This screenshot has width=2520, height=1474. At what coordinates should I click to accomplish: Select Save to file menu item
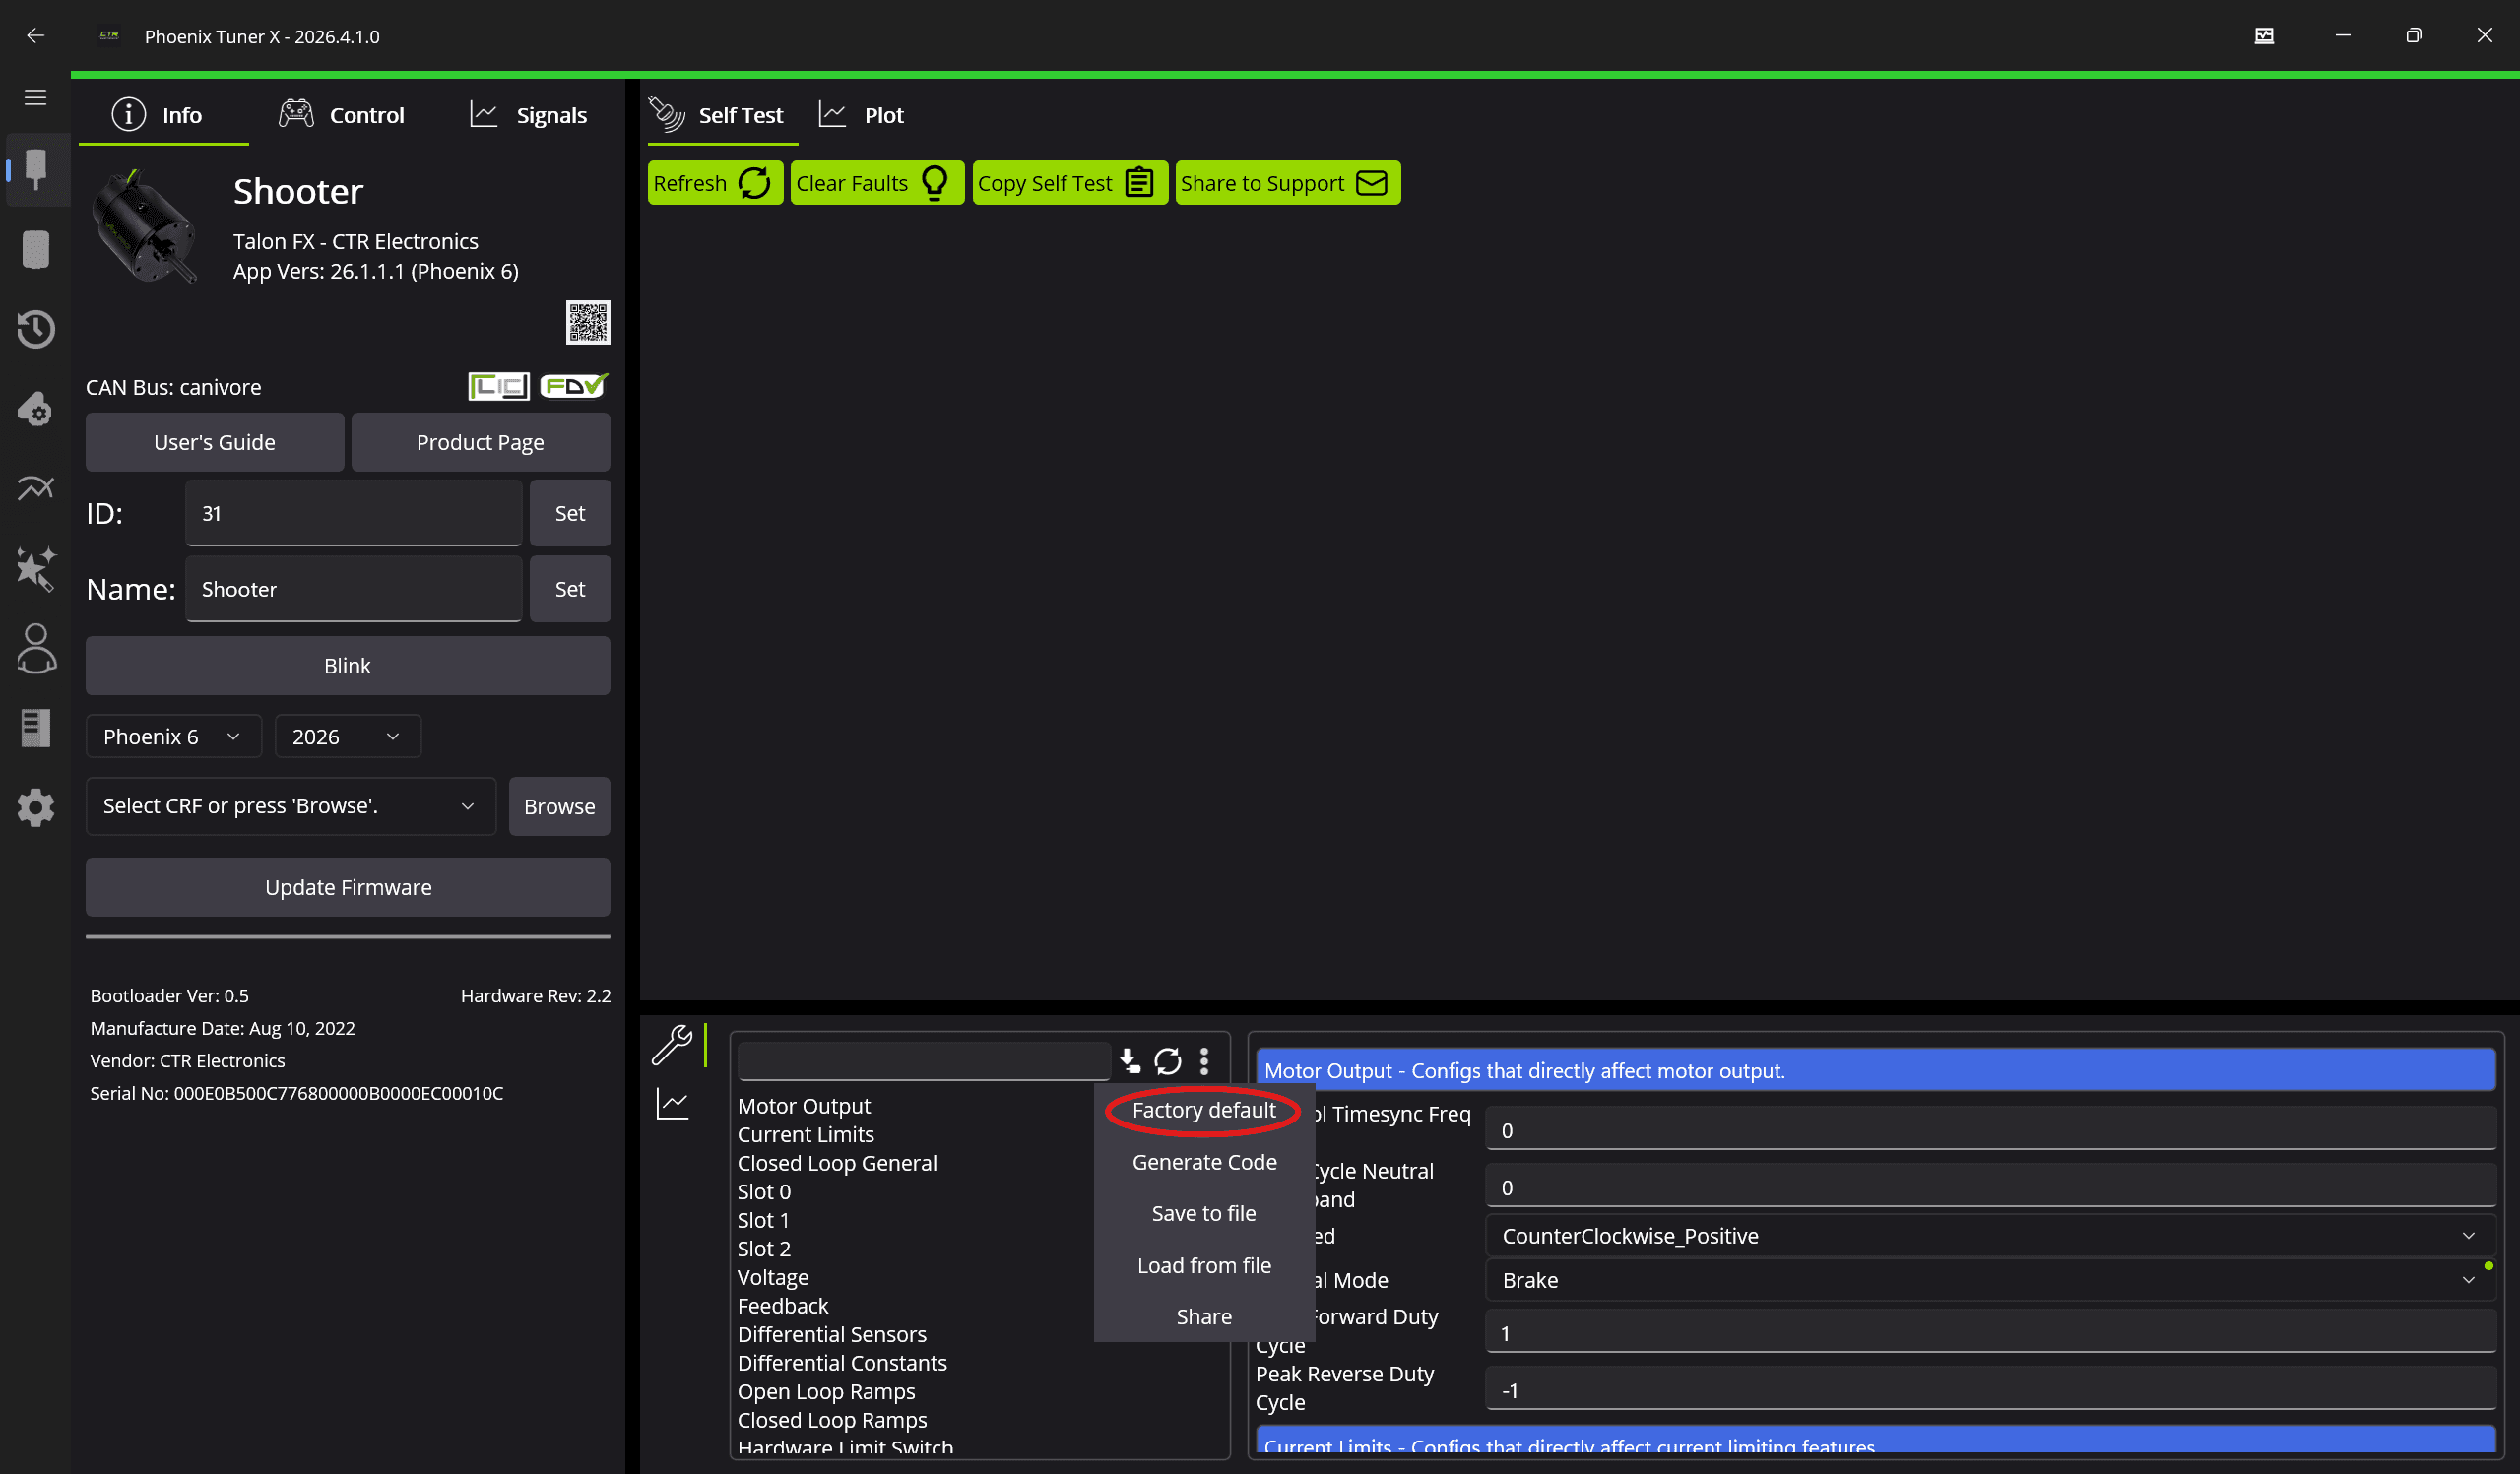[x=1204, y=1213]
